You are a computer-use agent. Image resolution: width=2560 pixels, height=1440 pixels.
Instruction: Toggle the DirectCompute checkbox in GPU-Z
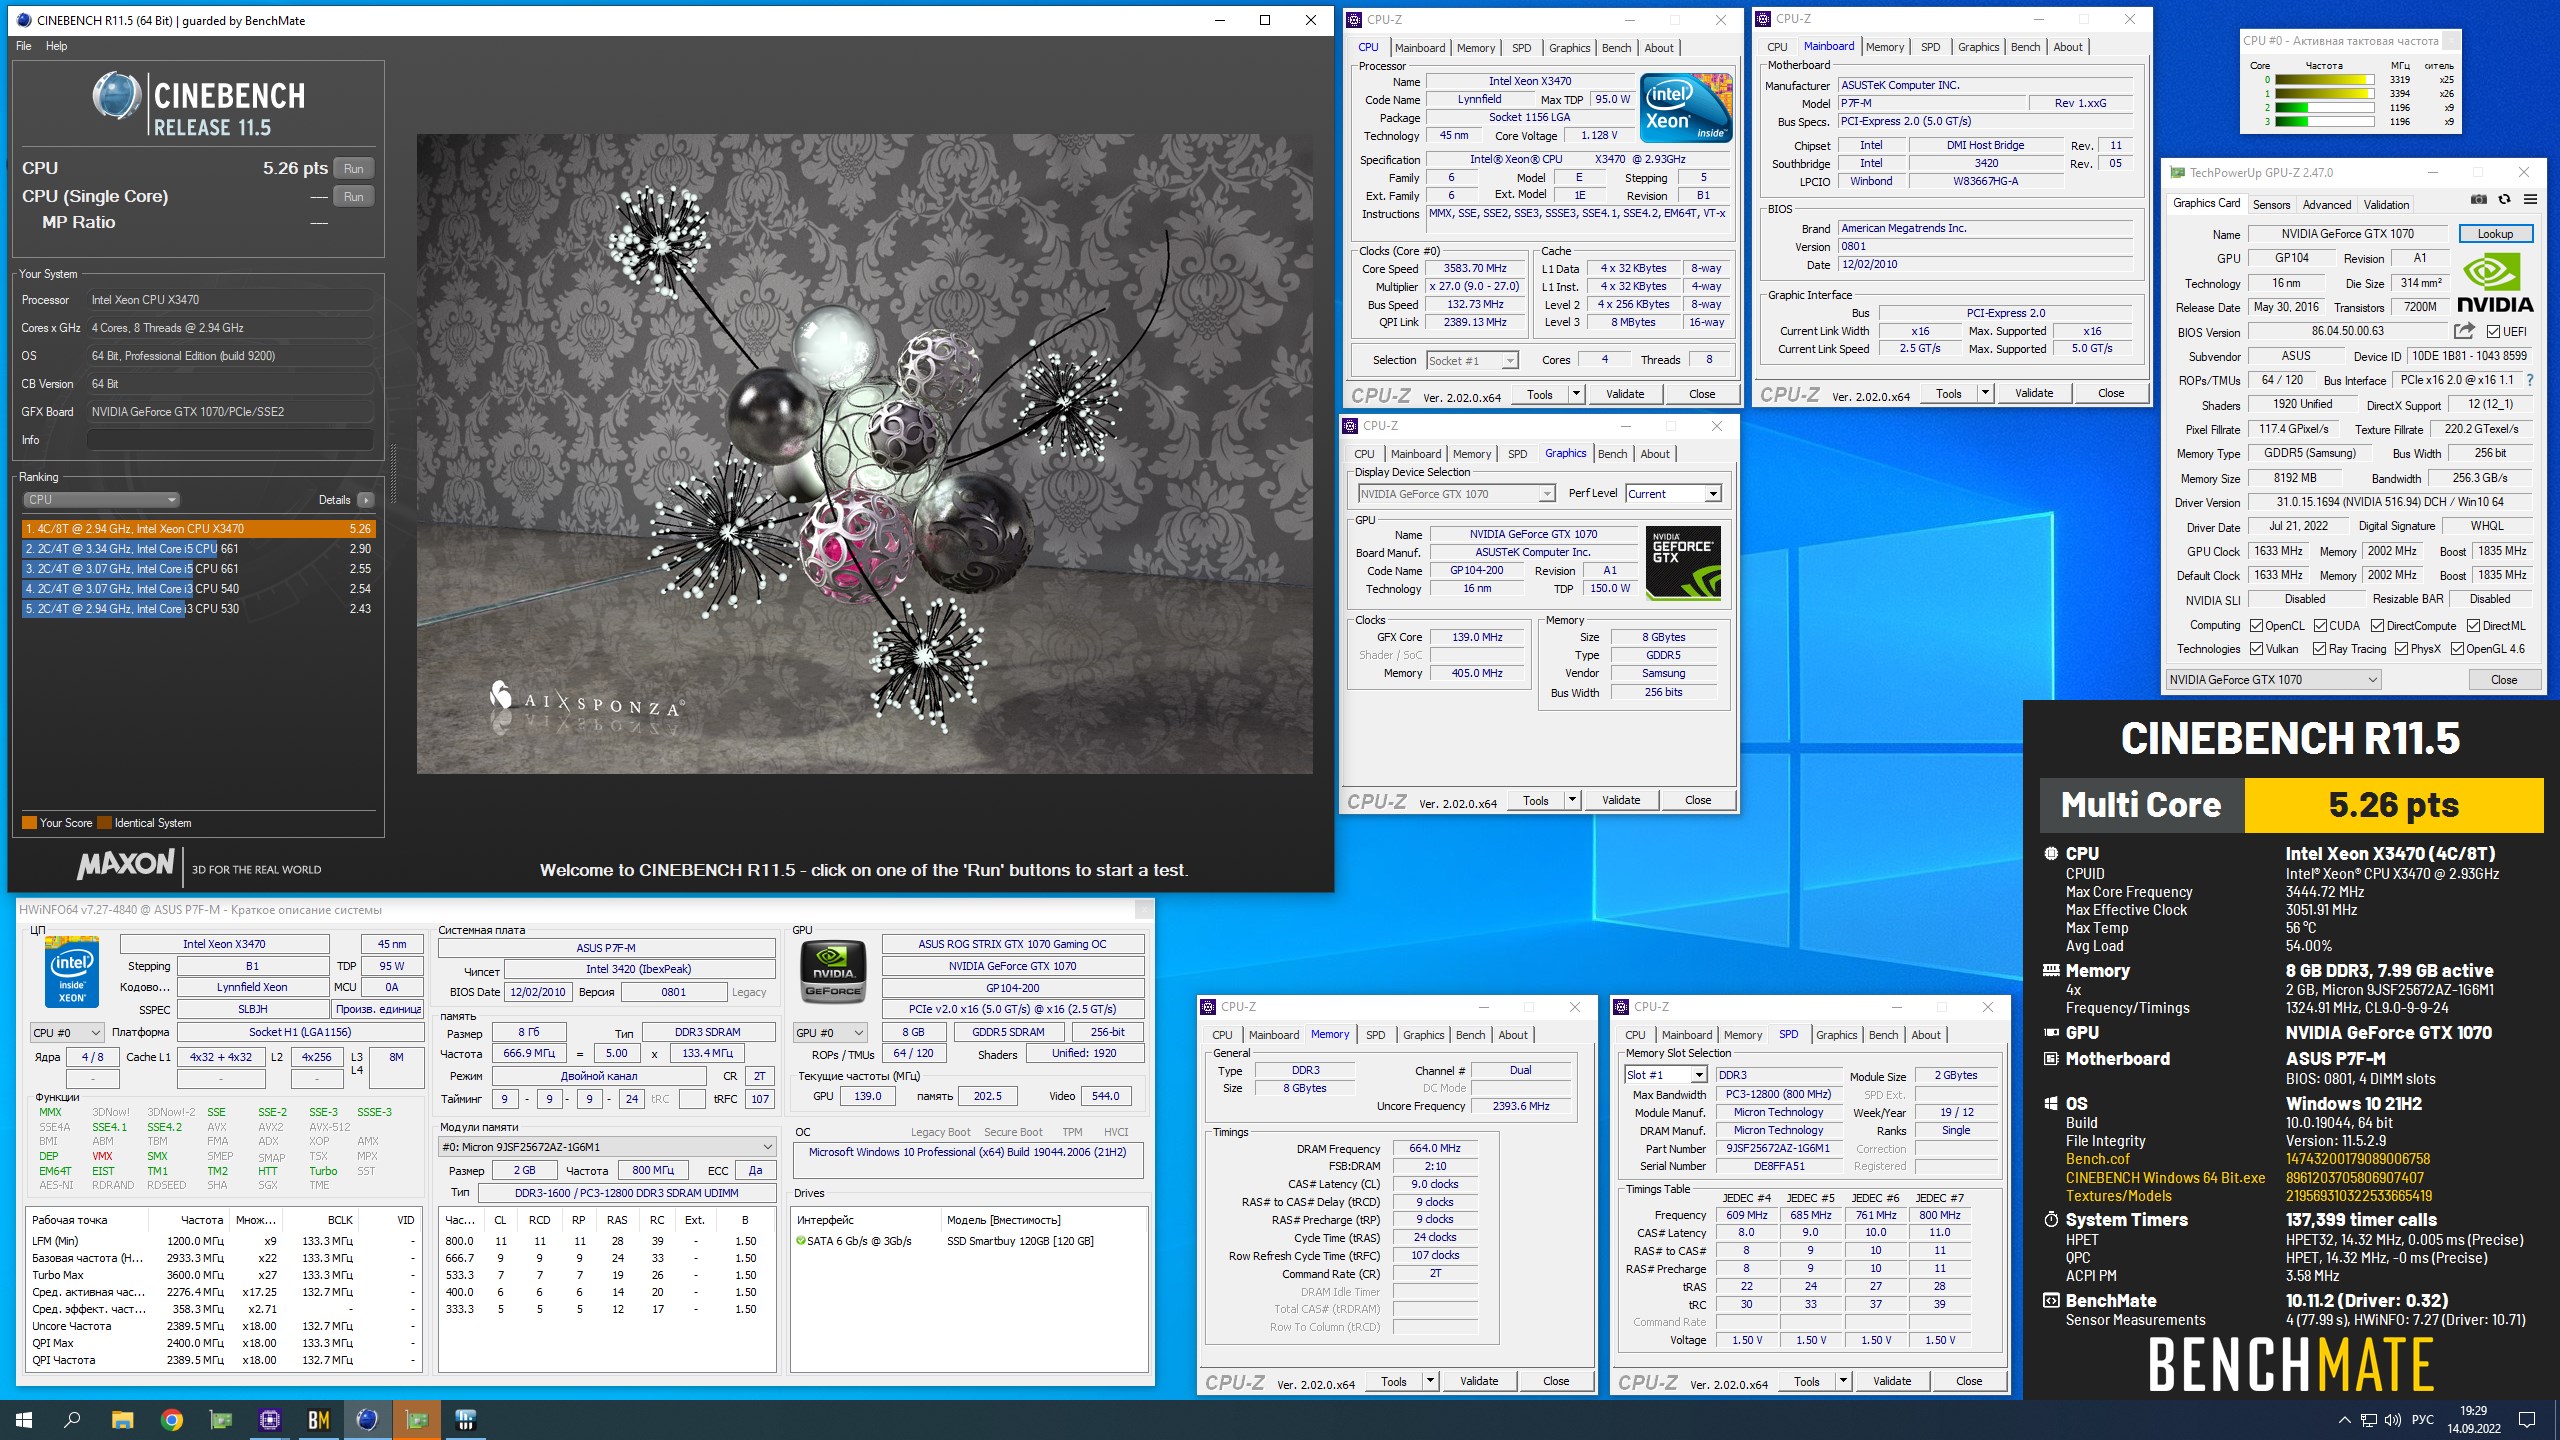2377,626
